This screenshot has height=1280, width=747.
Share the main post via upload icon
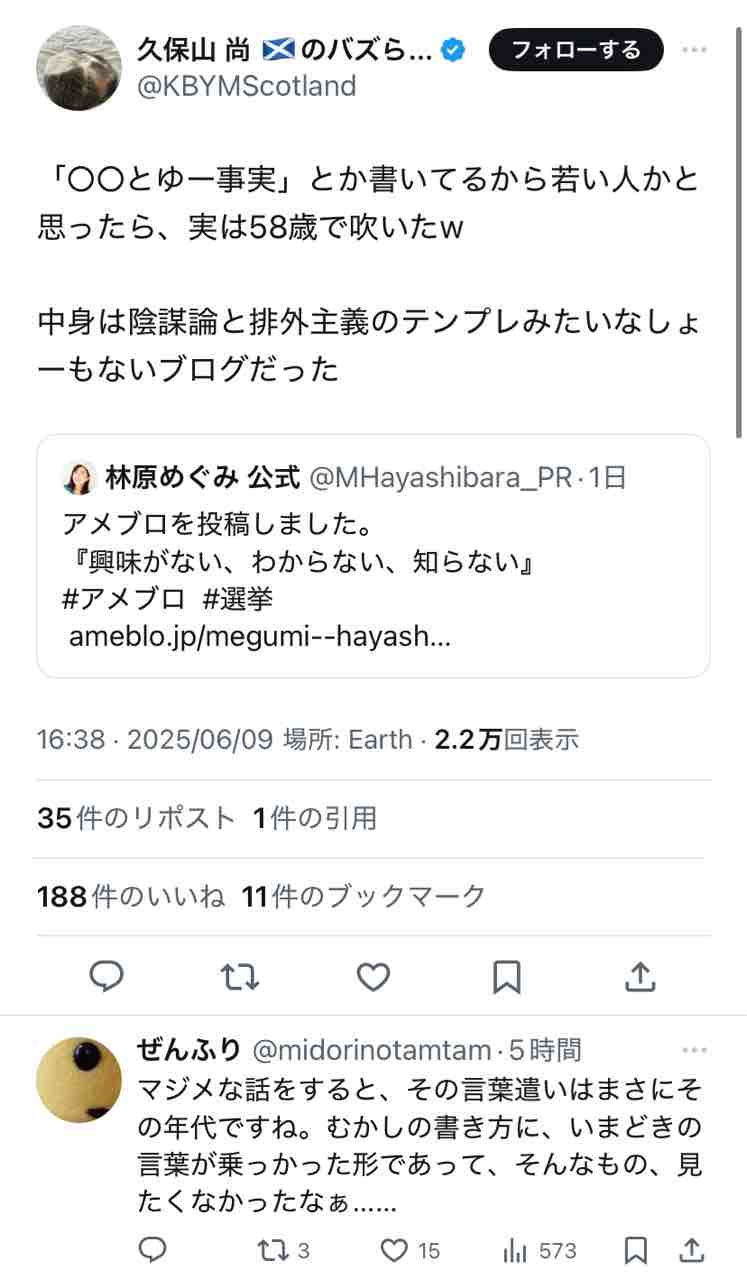pos(640,975)
